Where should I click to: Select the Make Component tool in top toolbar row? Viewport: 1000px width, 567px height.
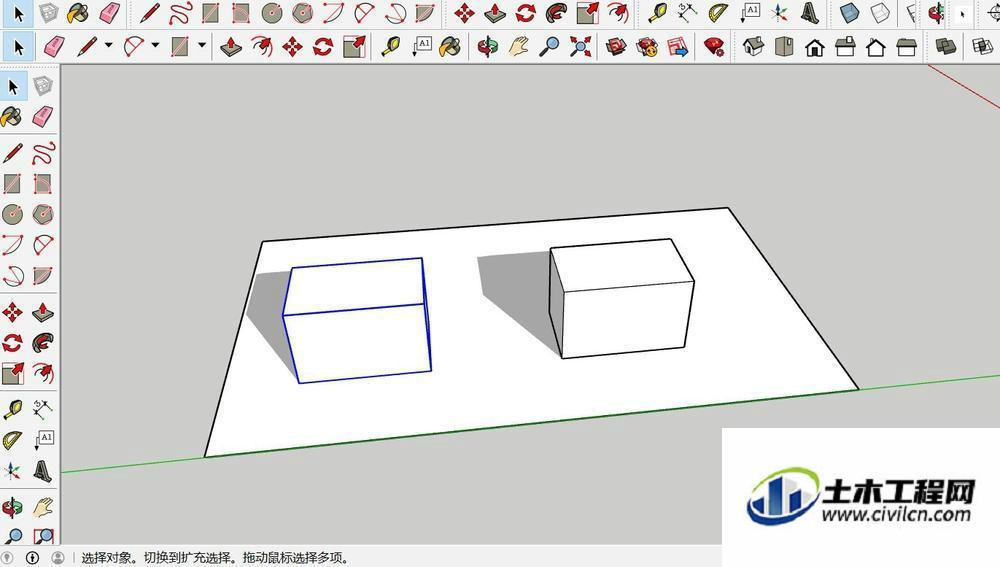(x=48, y=13)
